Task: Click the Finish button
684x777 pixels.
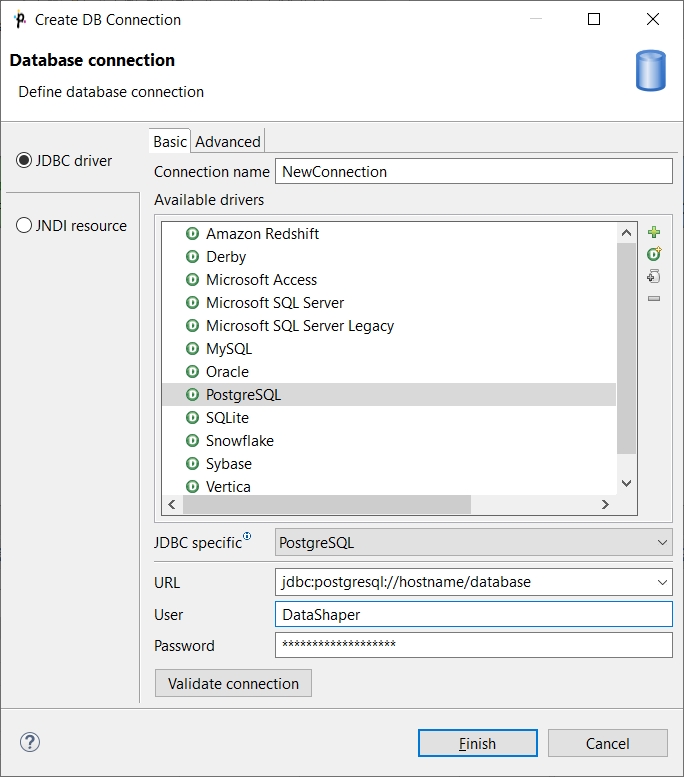Action: click(477, 744)
